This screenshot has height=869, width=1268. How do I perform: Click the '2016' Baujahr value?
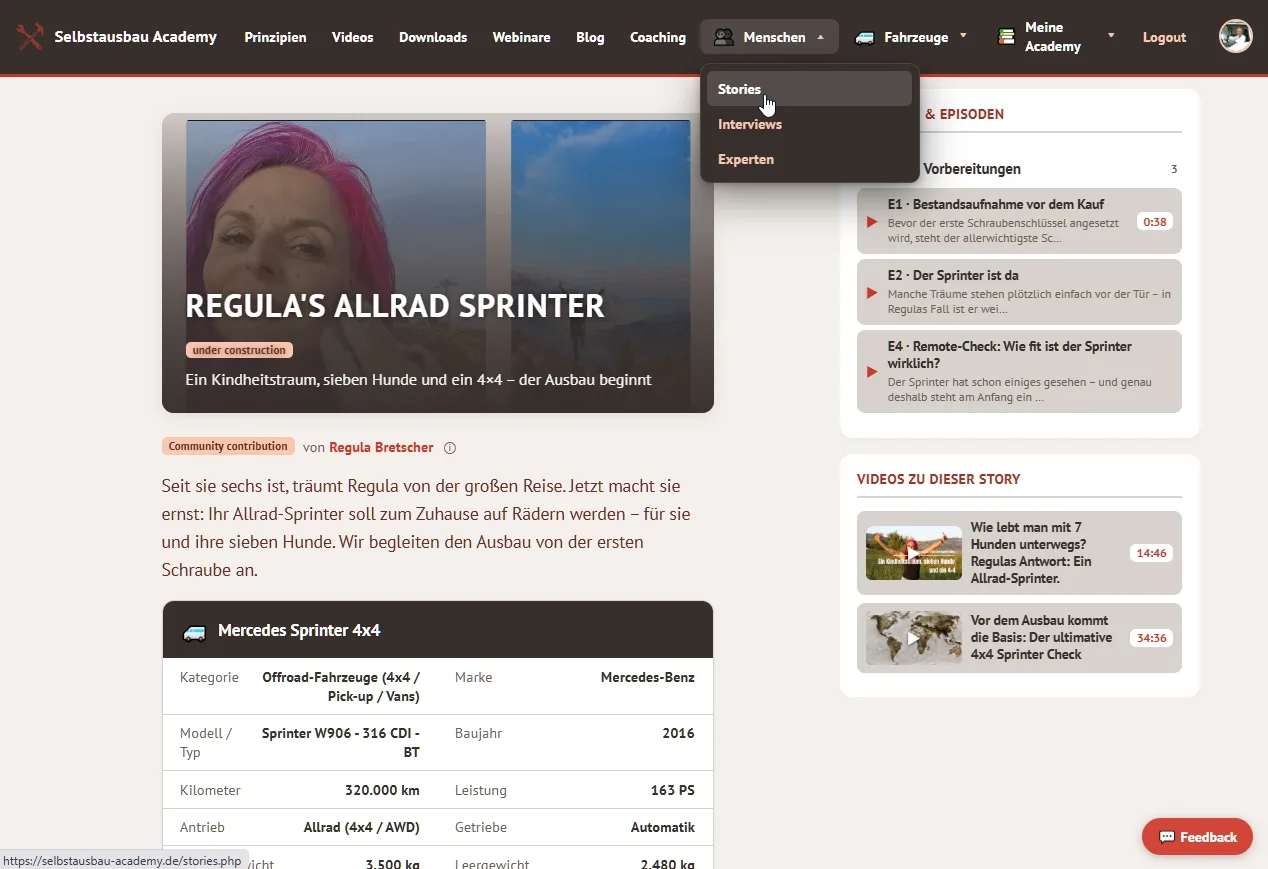pyautogui.click(x=679, y=733)
